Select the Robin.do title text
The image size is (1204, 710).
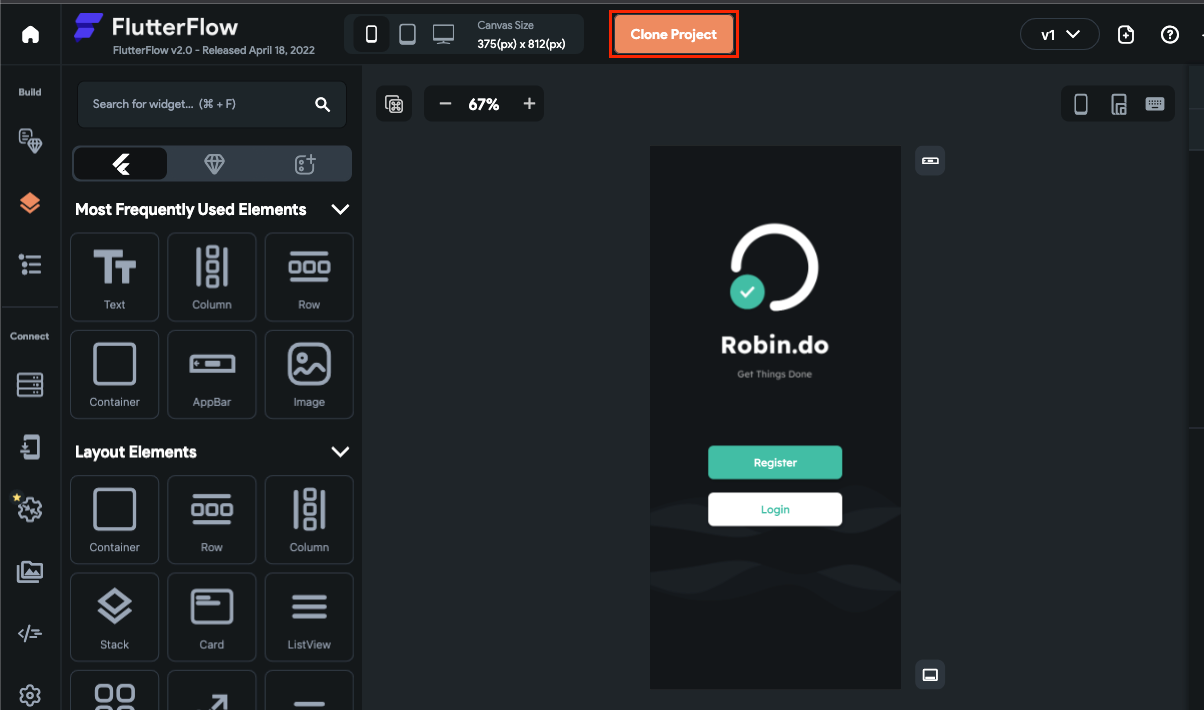775,346
